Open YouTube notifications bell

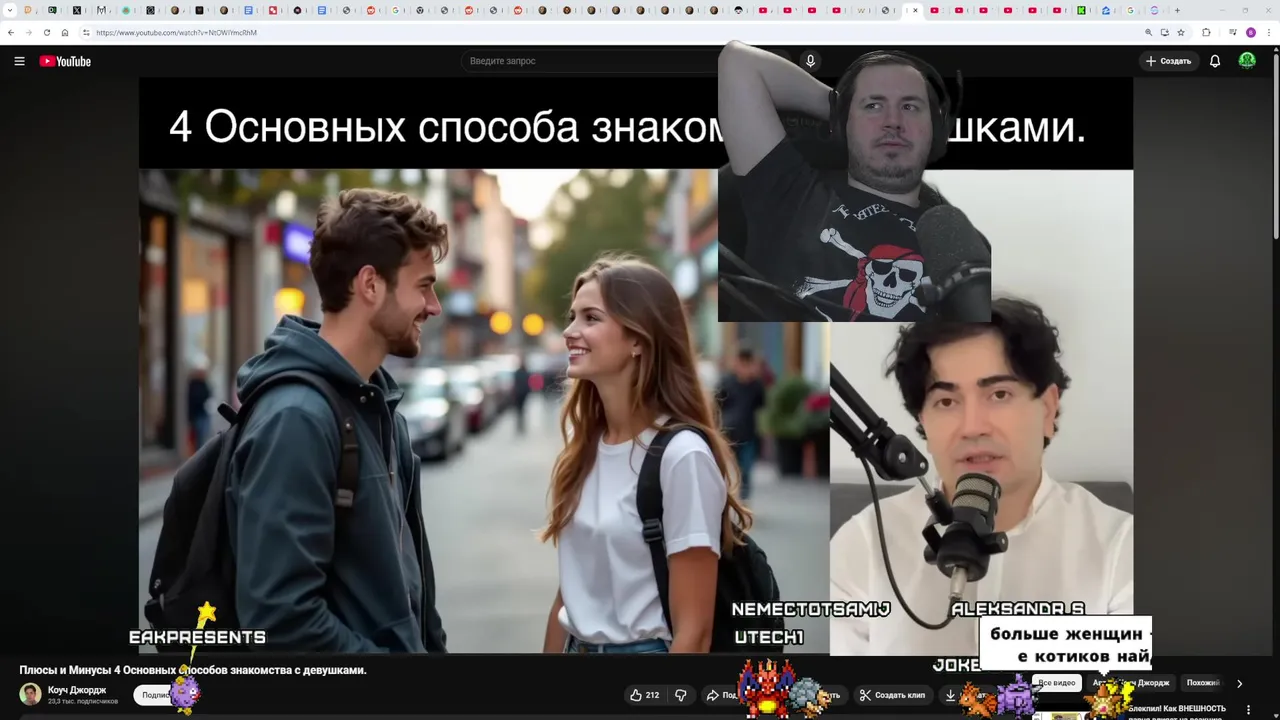click(x=1215, y=61)
